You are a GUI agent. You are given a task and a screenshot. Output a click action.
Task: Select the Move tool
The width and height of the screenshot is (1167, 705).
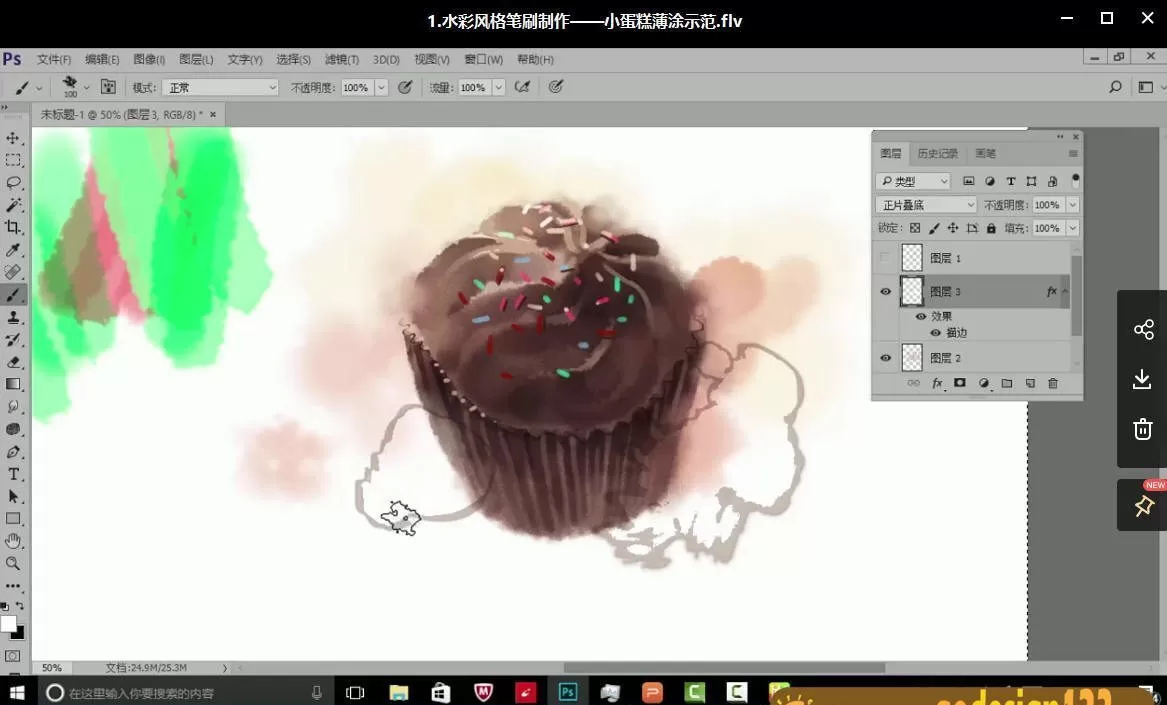pos(14,139)
